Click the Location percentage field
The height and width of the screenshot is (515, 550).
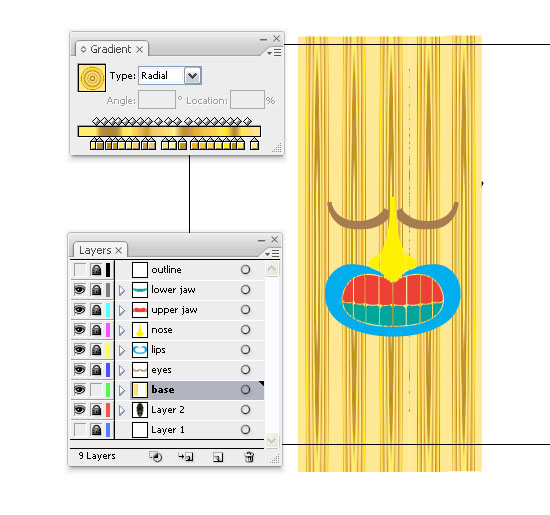click(247, 100)
